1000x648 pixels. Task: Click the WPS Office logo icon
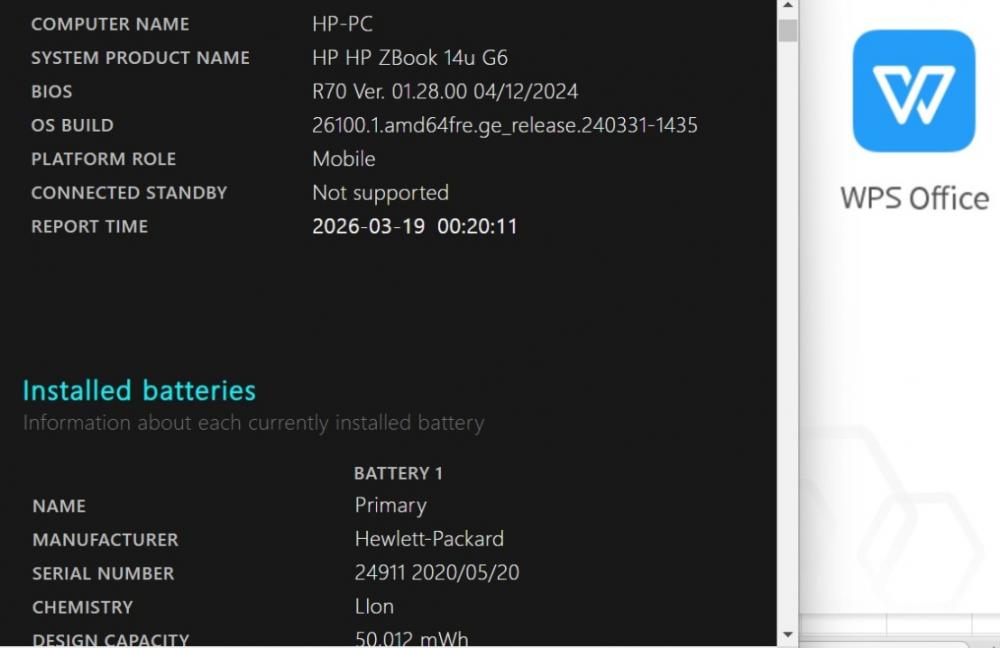coord(914,91)
